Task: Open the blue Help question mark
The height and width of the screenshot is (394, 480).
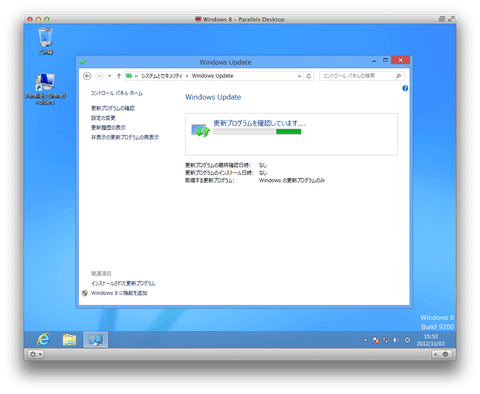Action: [405, 88]
